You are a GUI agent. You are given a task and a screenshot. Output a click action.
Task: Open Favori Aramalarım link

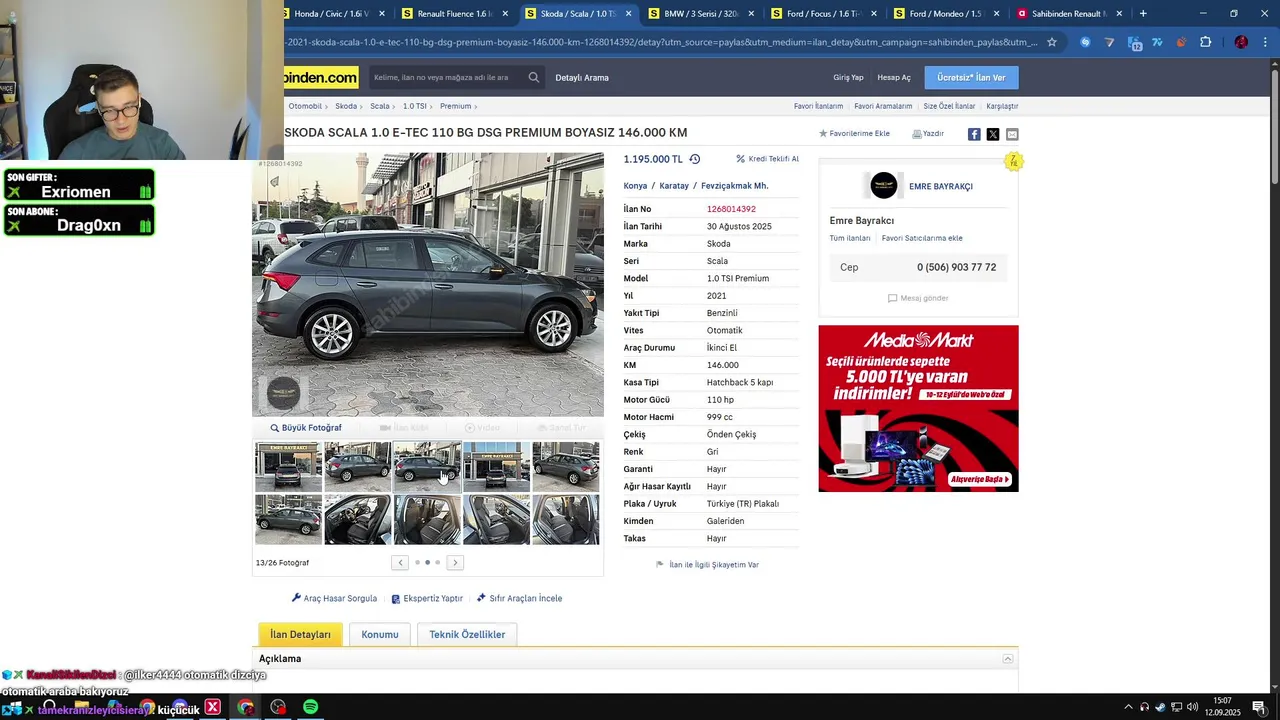click(x=883, y=106)
